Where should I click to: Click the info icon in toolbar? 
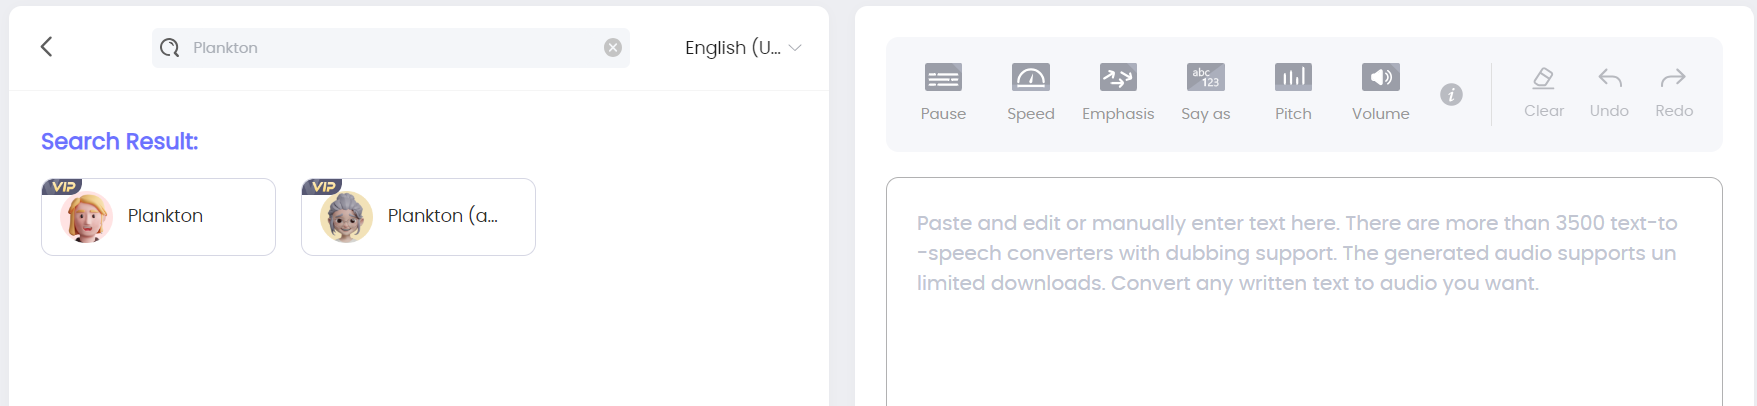click(1451, 94)
